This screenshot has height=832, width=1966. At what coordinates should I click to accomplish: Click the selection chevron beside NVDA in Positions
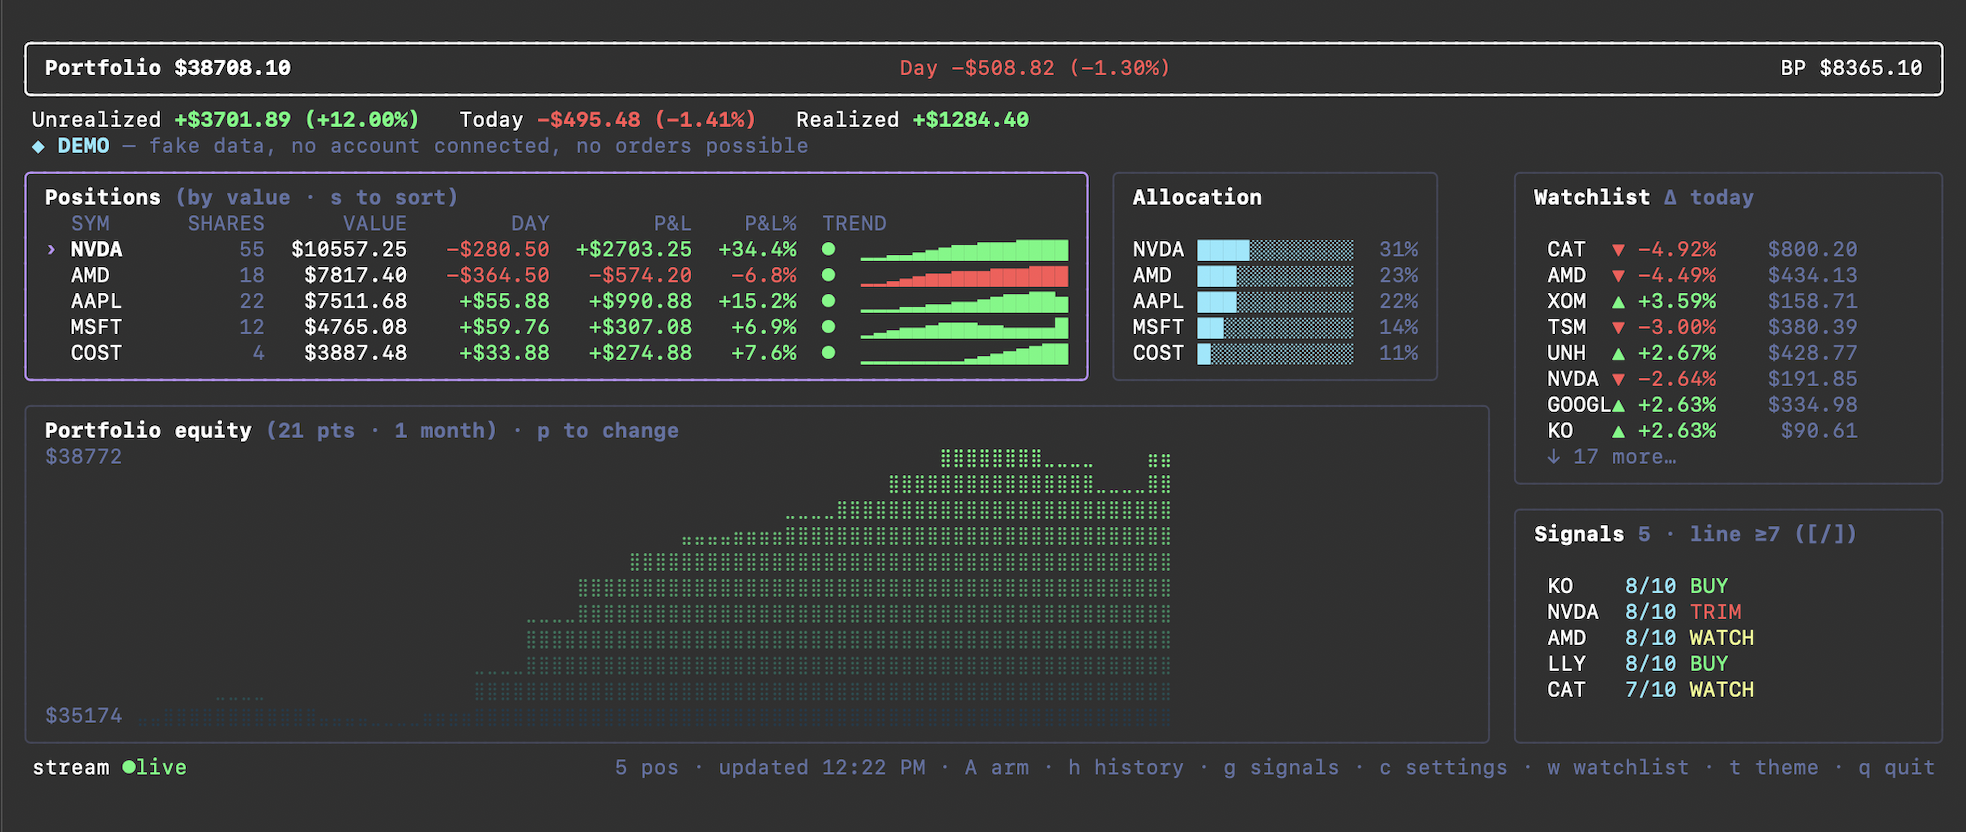tap(51, 249)
